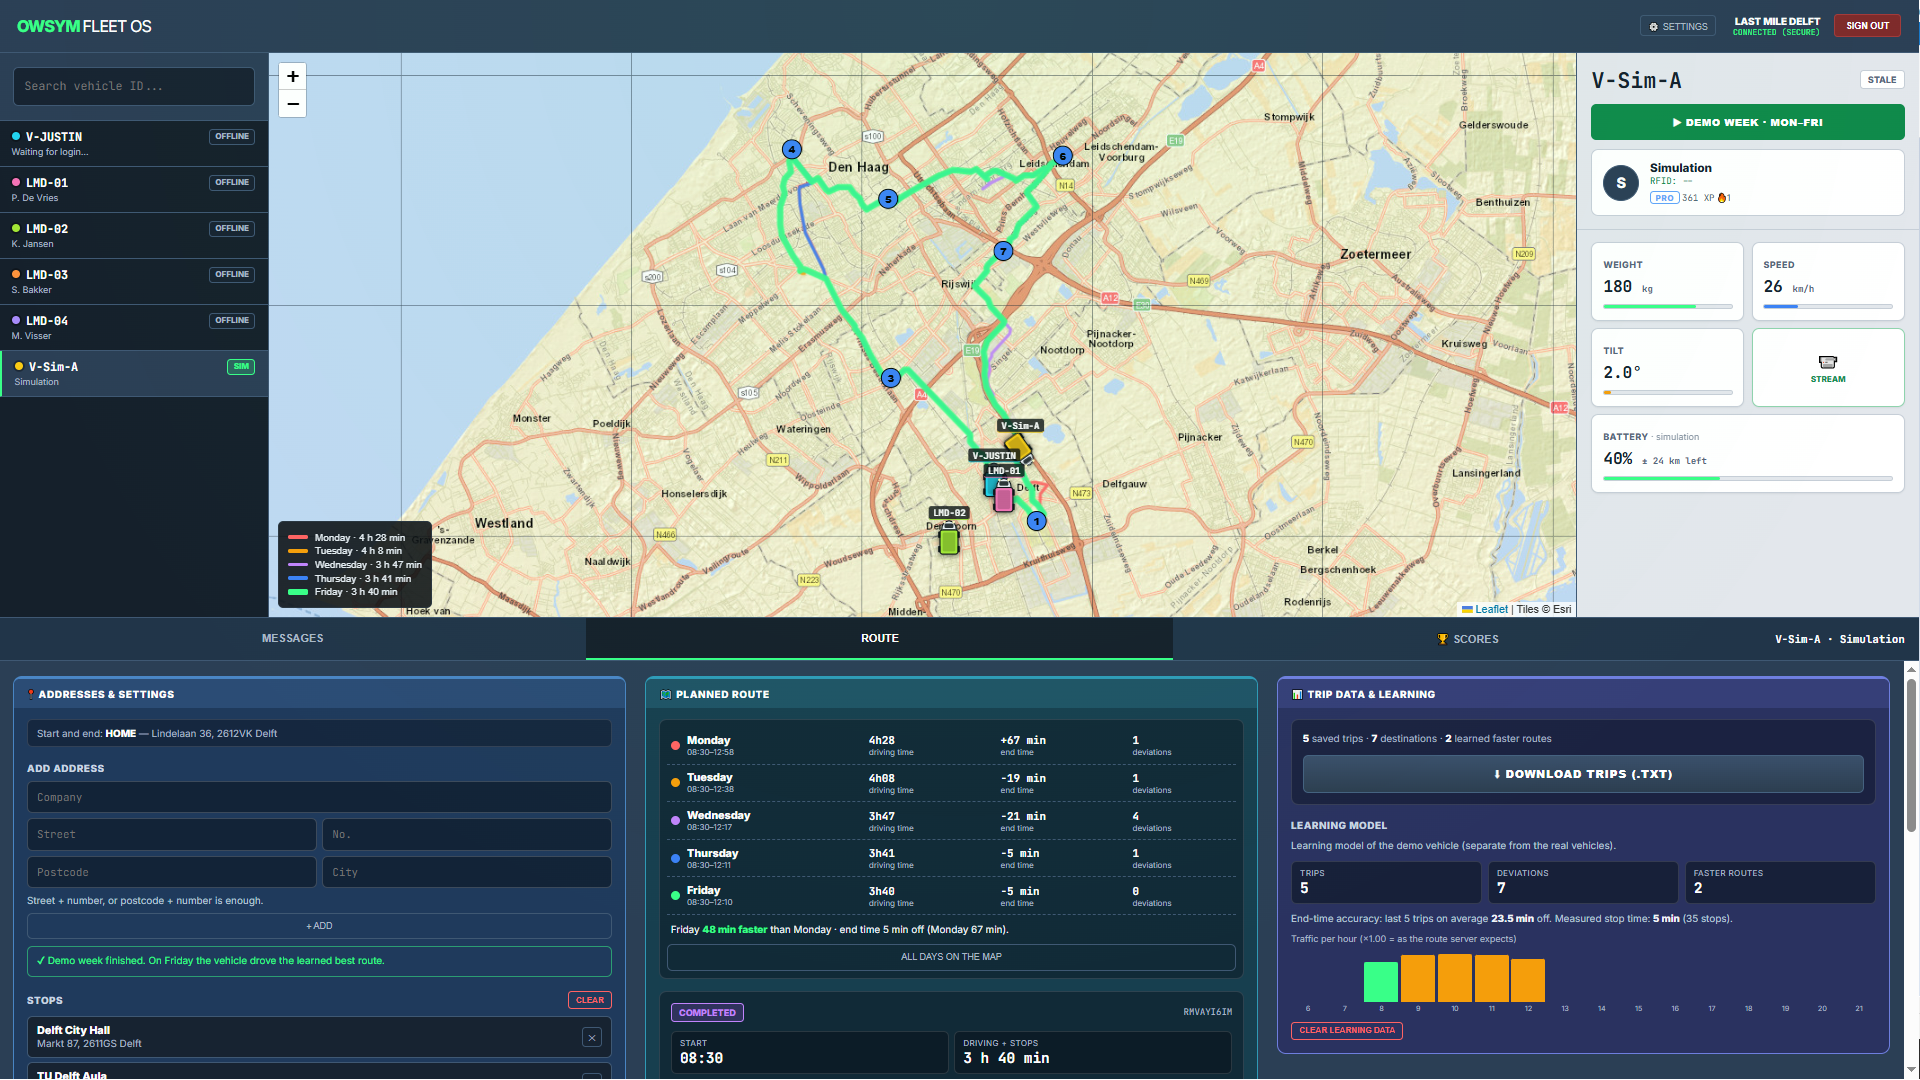Image resolution: width=1920 pixels, height=1080 pixels.
Task: Click the page vertical scrollbar
Action: pyautogui.click(x=1911, y=756)
